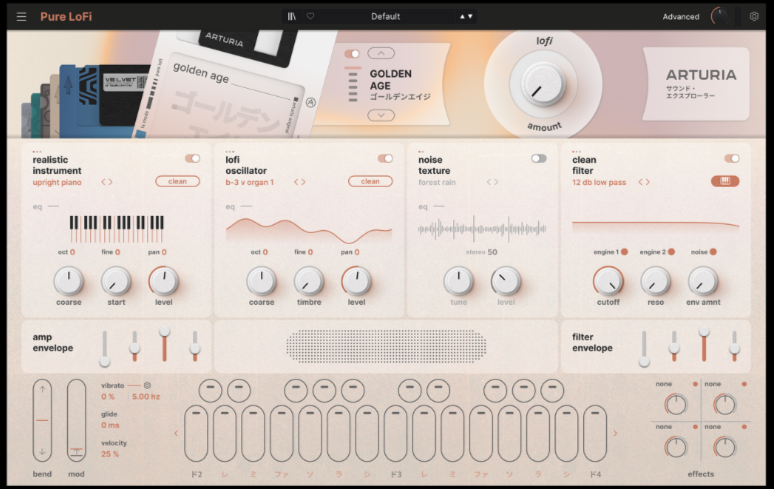774x489 pixels.
Task: Open 12 db low pass filter list
Action: pos(599,183)
